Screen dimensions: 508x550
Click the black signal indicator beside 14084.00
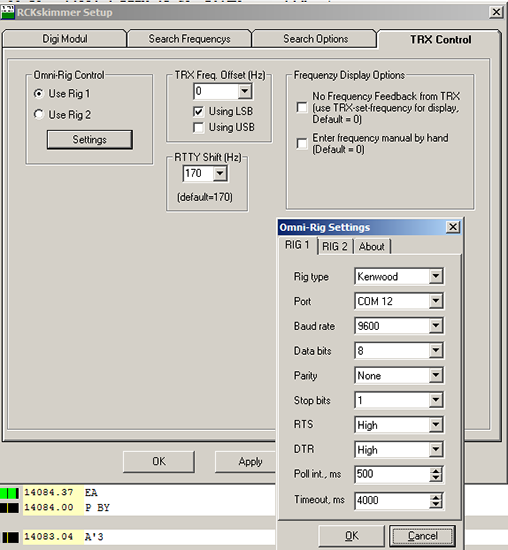(x=9, y=508)
